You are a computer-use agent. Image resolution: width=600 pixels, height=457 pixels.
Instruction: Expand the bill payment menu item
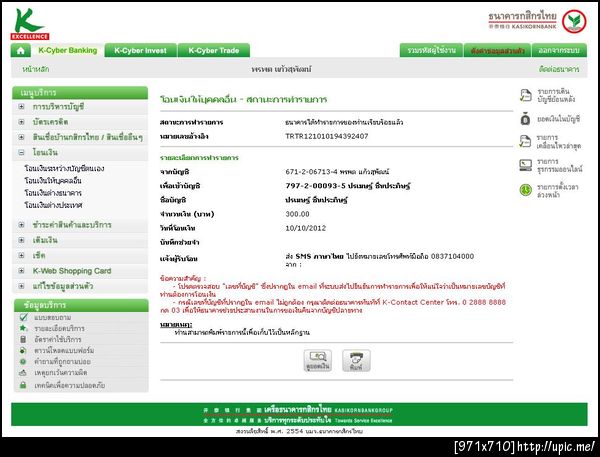(x=21, y=225)
